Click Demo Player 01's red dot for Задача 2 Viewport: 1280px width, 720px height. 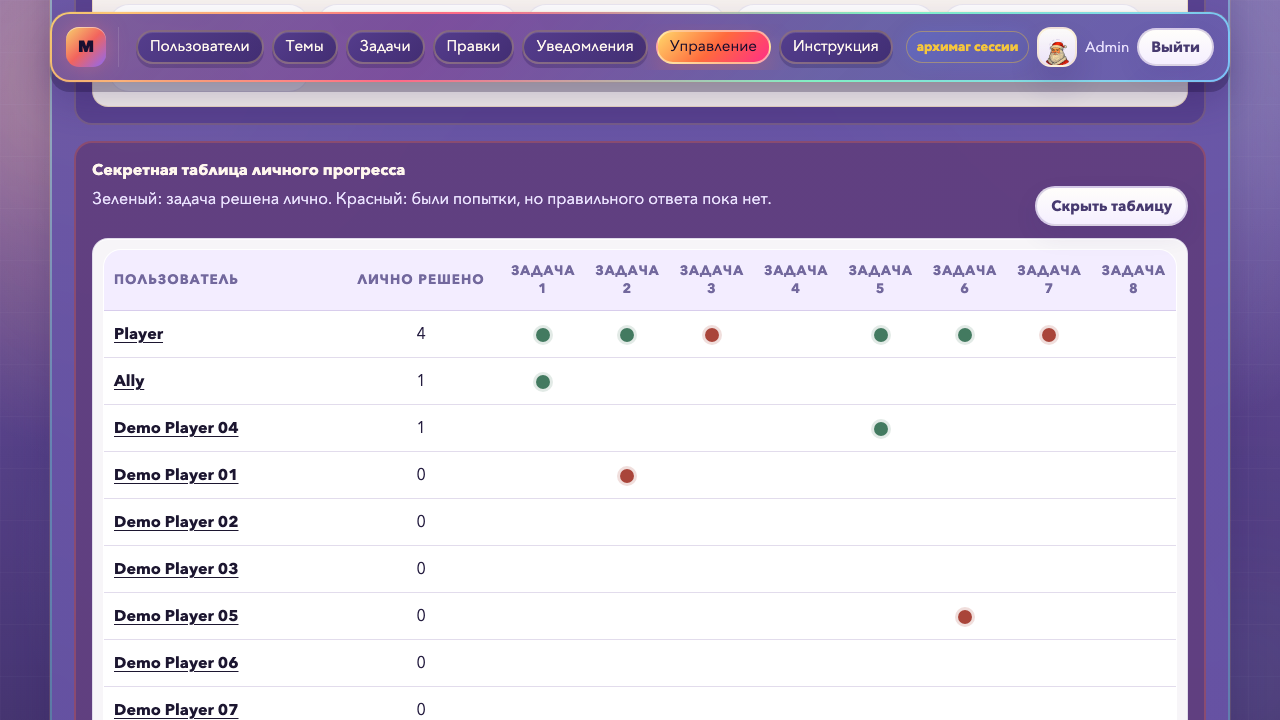627,476
